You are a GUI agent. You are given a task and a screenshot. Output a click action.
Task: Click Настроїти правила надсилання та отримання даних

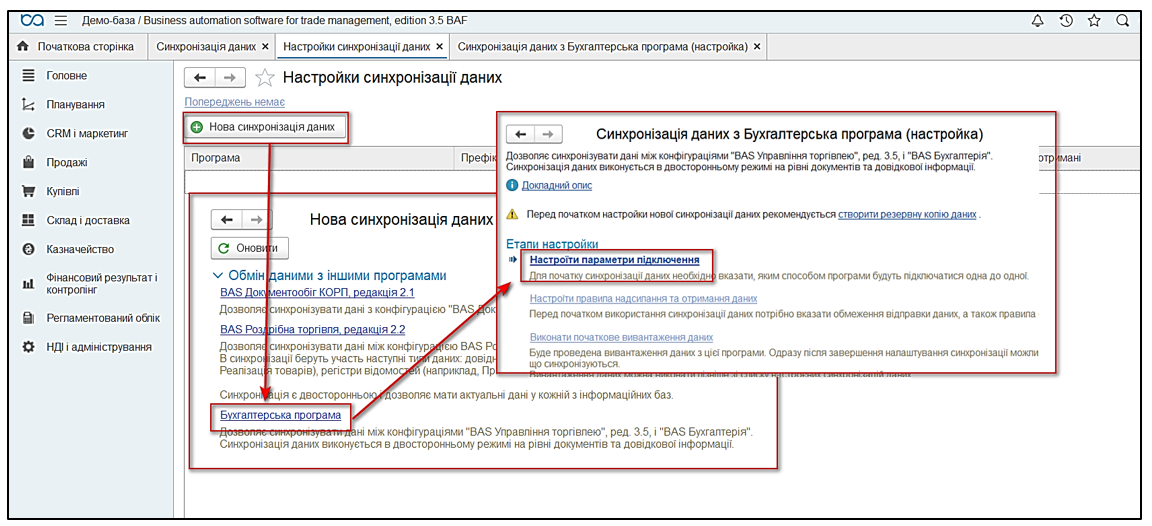coord(644,298)
